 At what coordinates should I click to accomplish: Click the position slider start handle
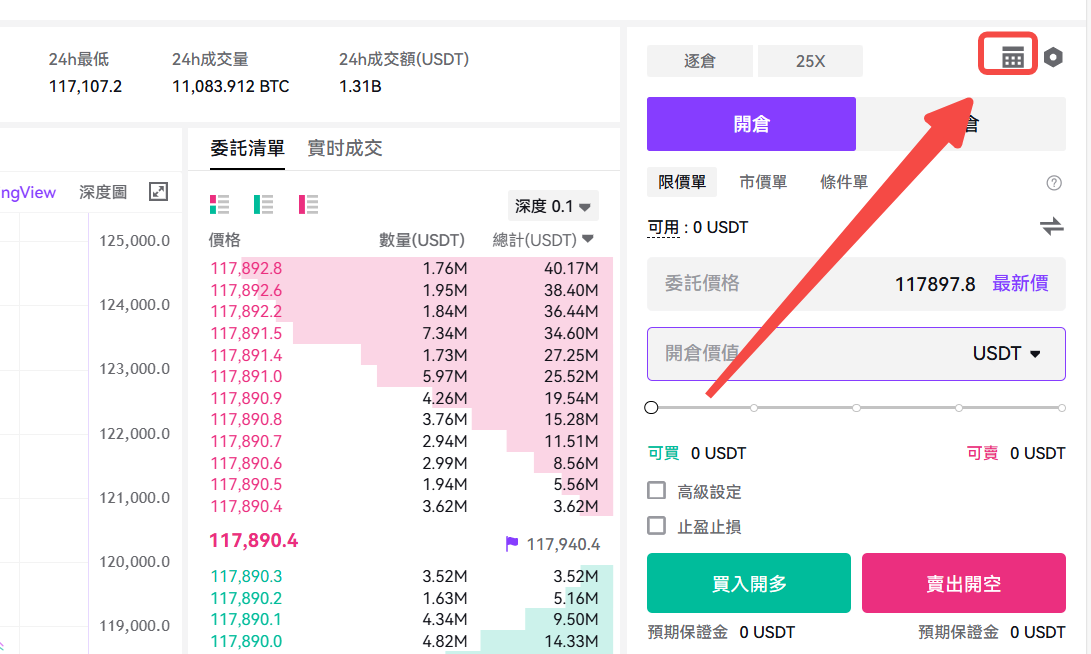[651, 408]
